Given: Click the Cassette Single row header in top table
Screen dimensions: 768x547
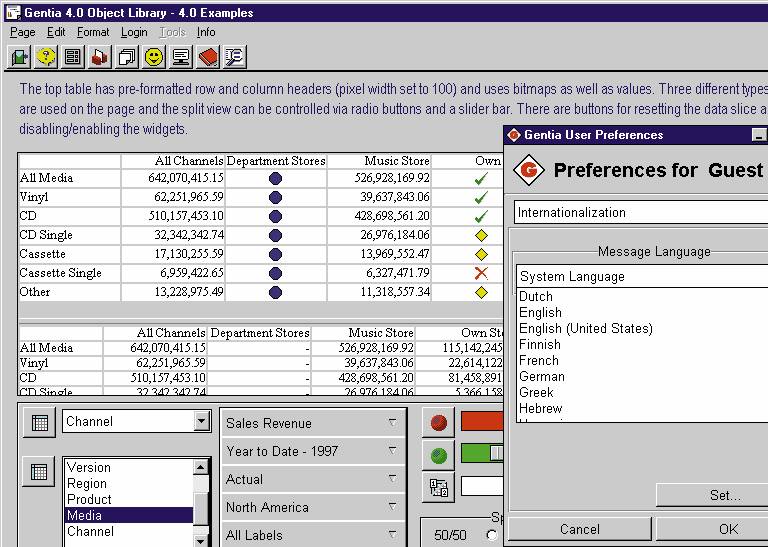Looking at the screenshot, I should pyautogui.click(x=69, y=273).
